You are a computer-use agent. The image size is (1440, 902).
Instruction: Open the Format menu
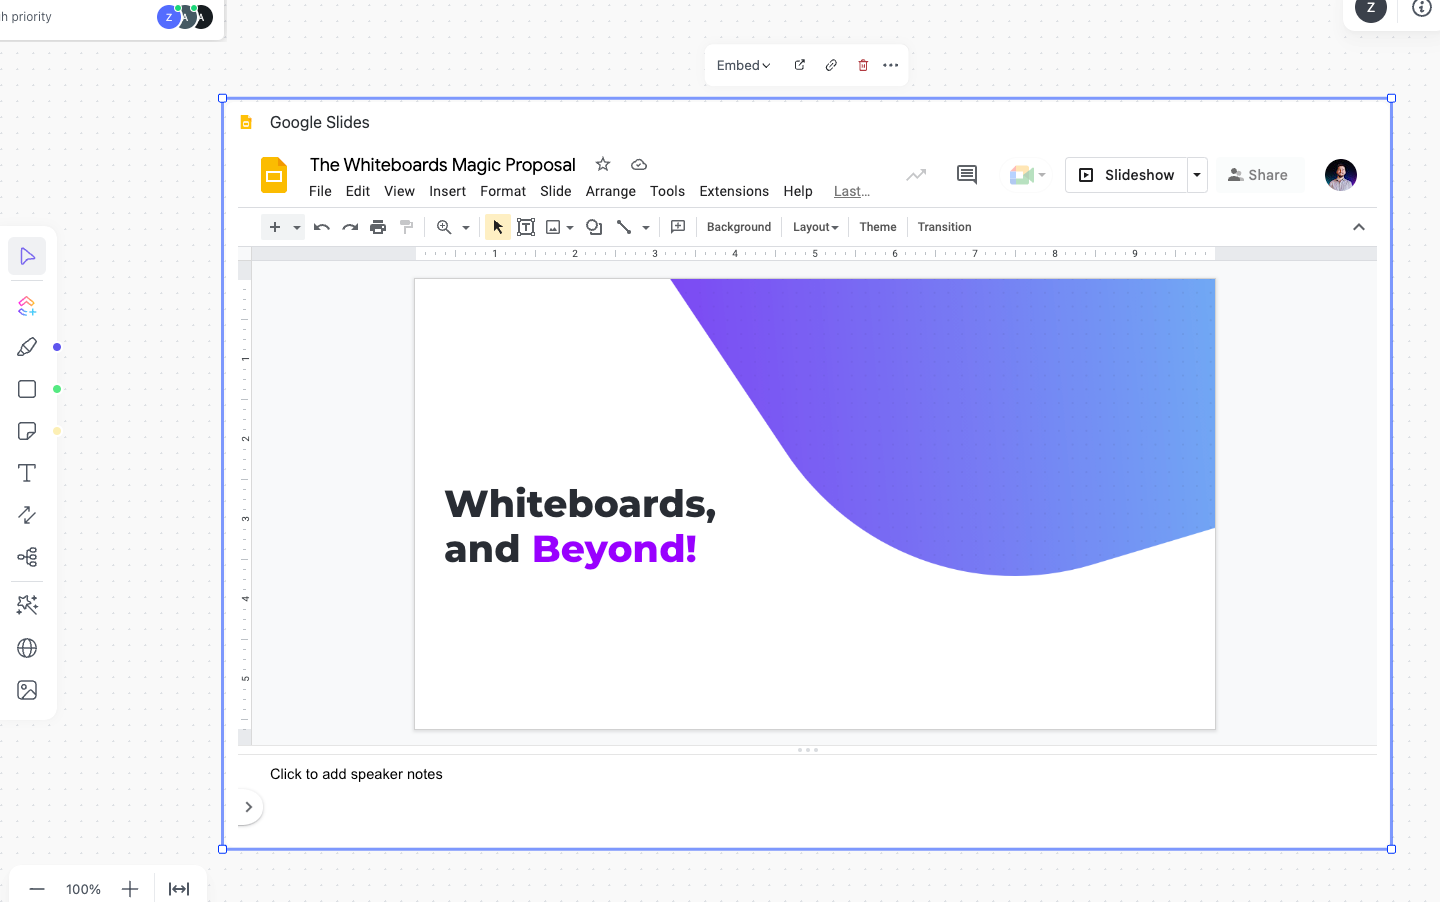(503, 191)
